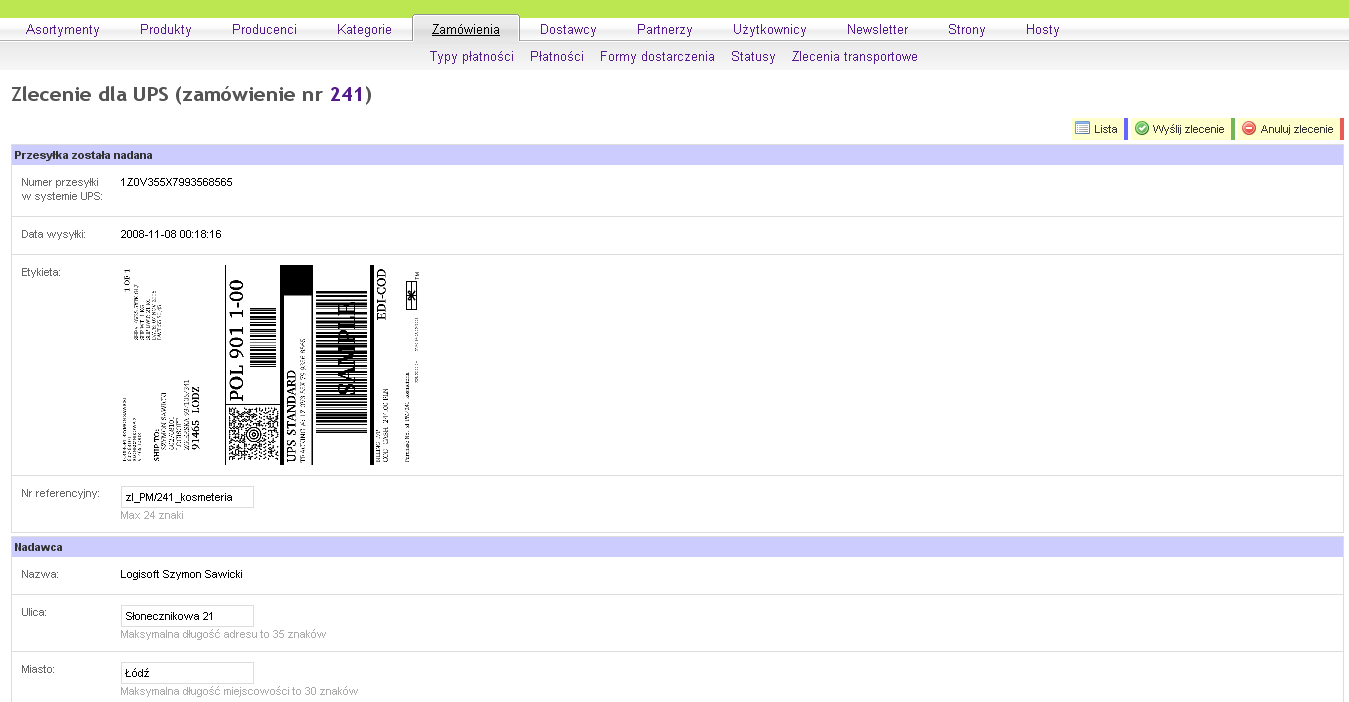Click the Miasto city input field

click(187, 673)
